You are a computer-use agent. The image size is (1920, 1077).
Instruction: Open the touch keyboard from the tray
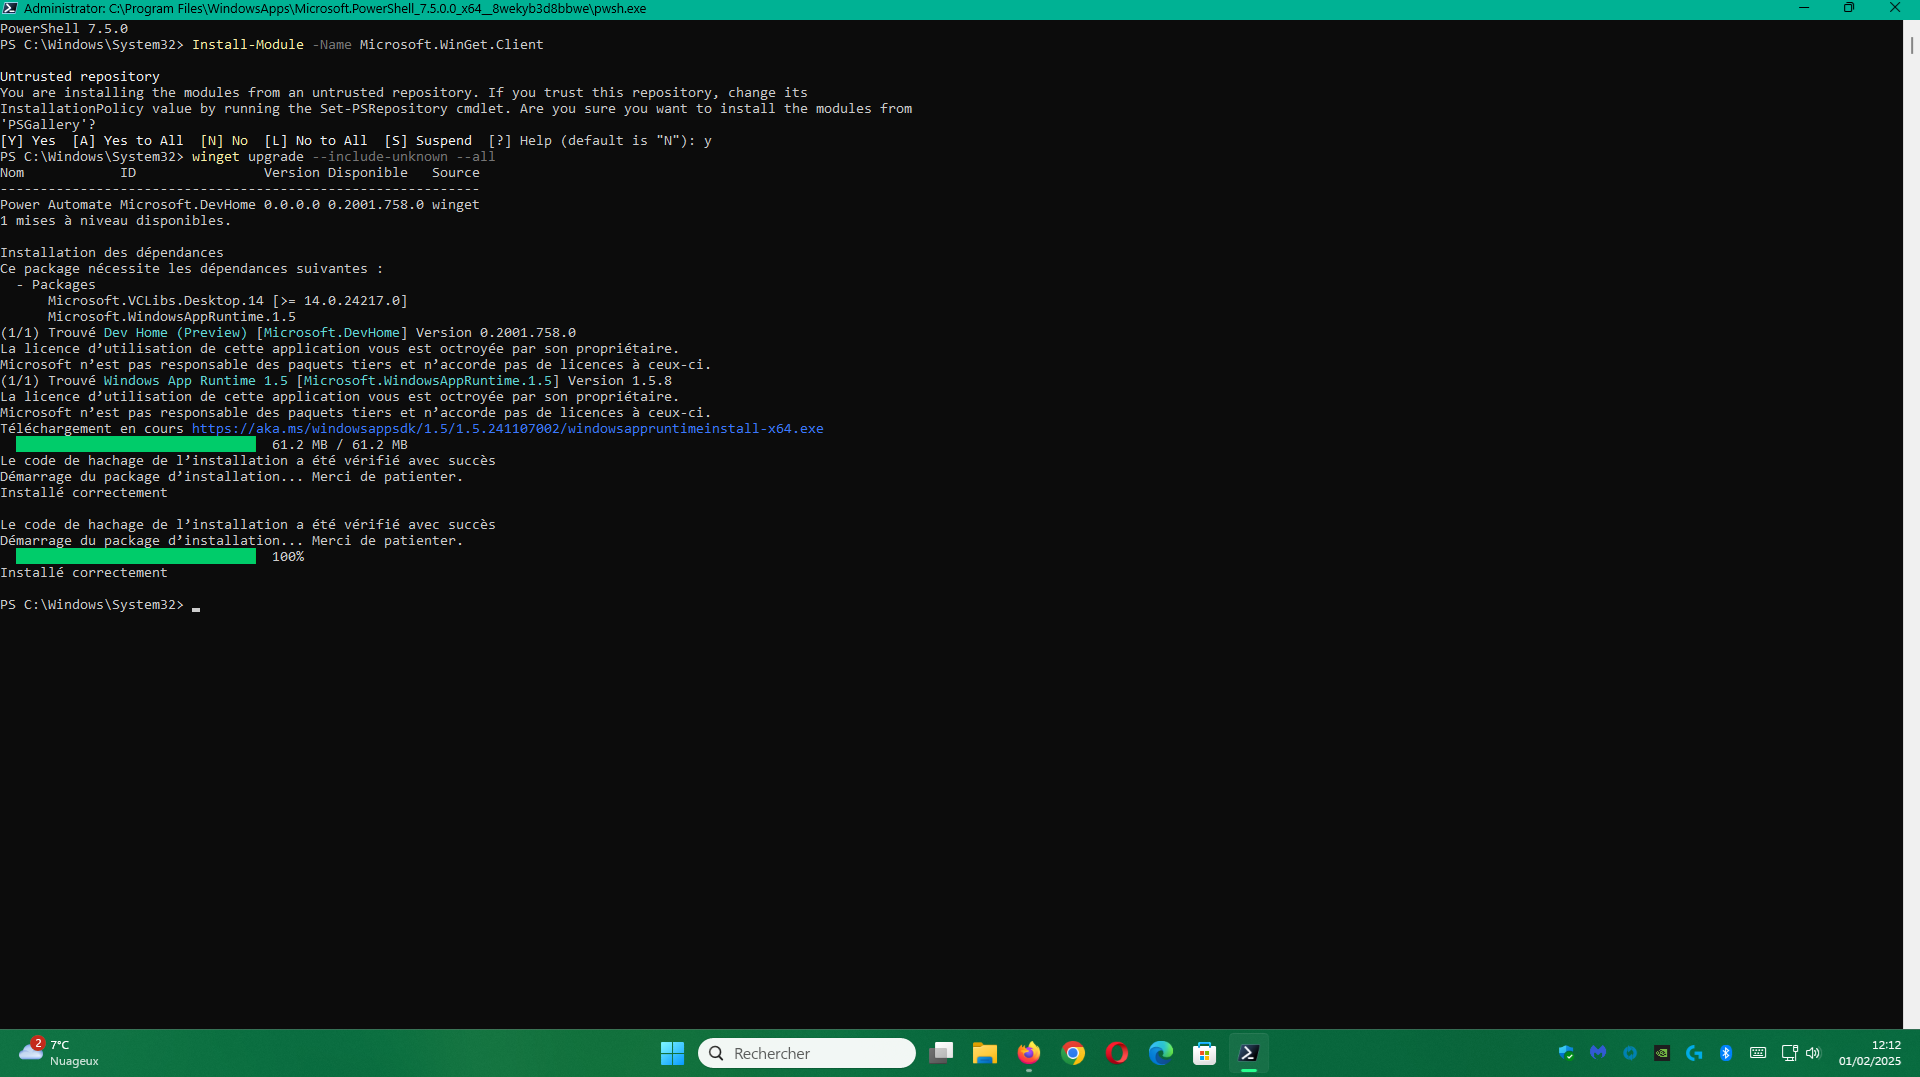pyautogui.click(x=1758, y=1053)
